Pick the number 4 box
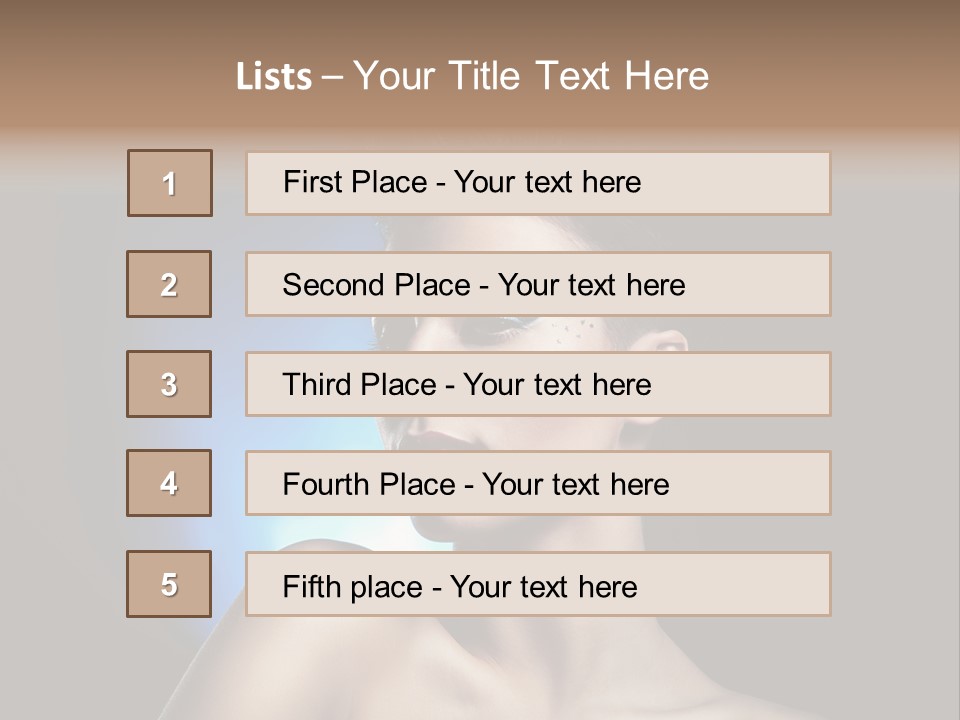The width and height of the screenshot is (960, 720). pos(169,483)
